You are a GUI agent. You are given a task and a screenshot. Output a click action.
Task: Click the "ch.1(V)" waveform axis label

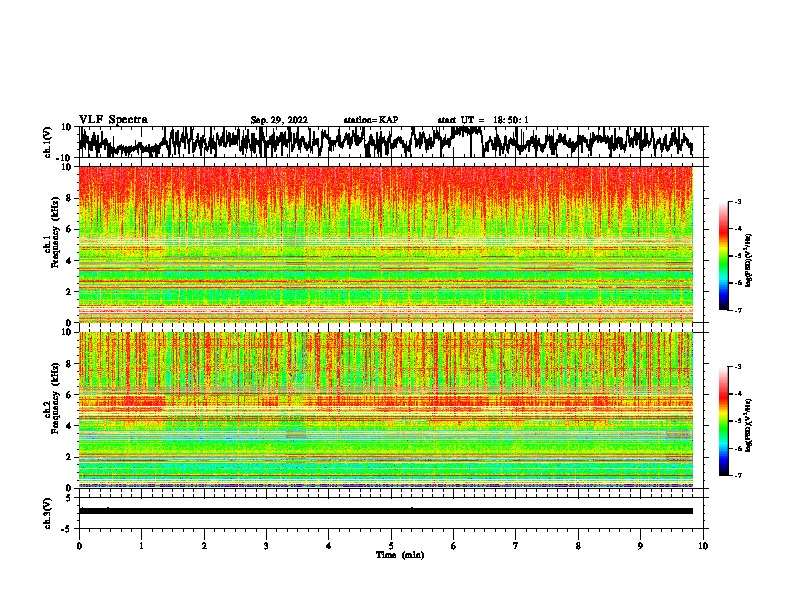point(48,142)
